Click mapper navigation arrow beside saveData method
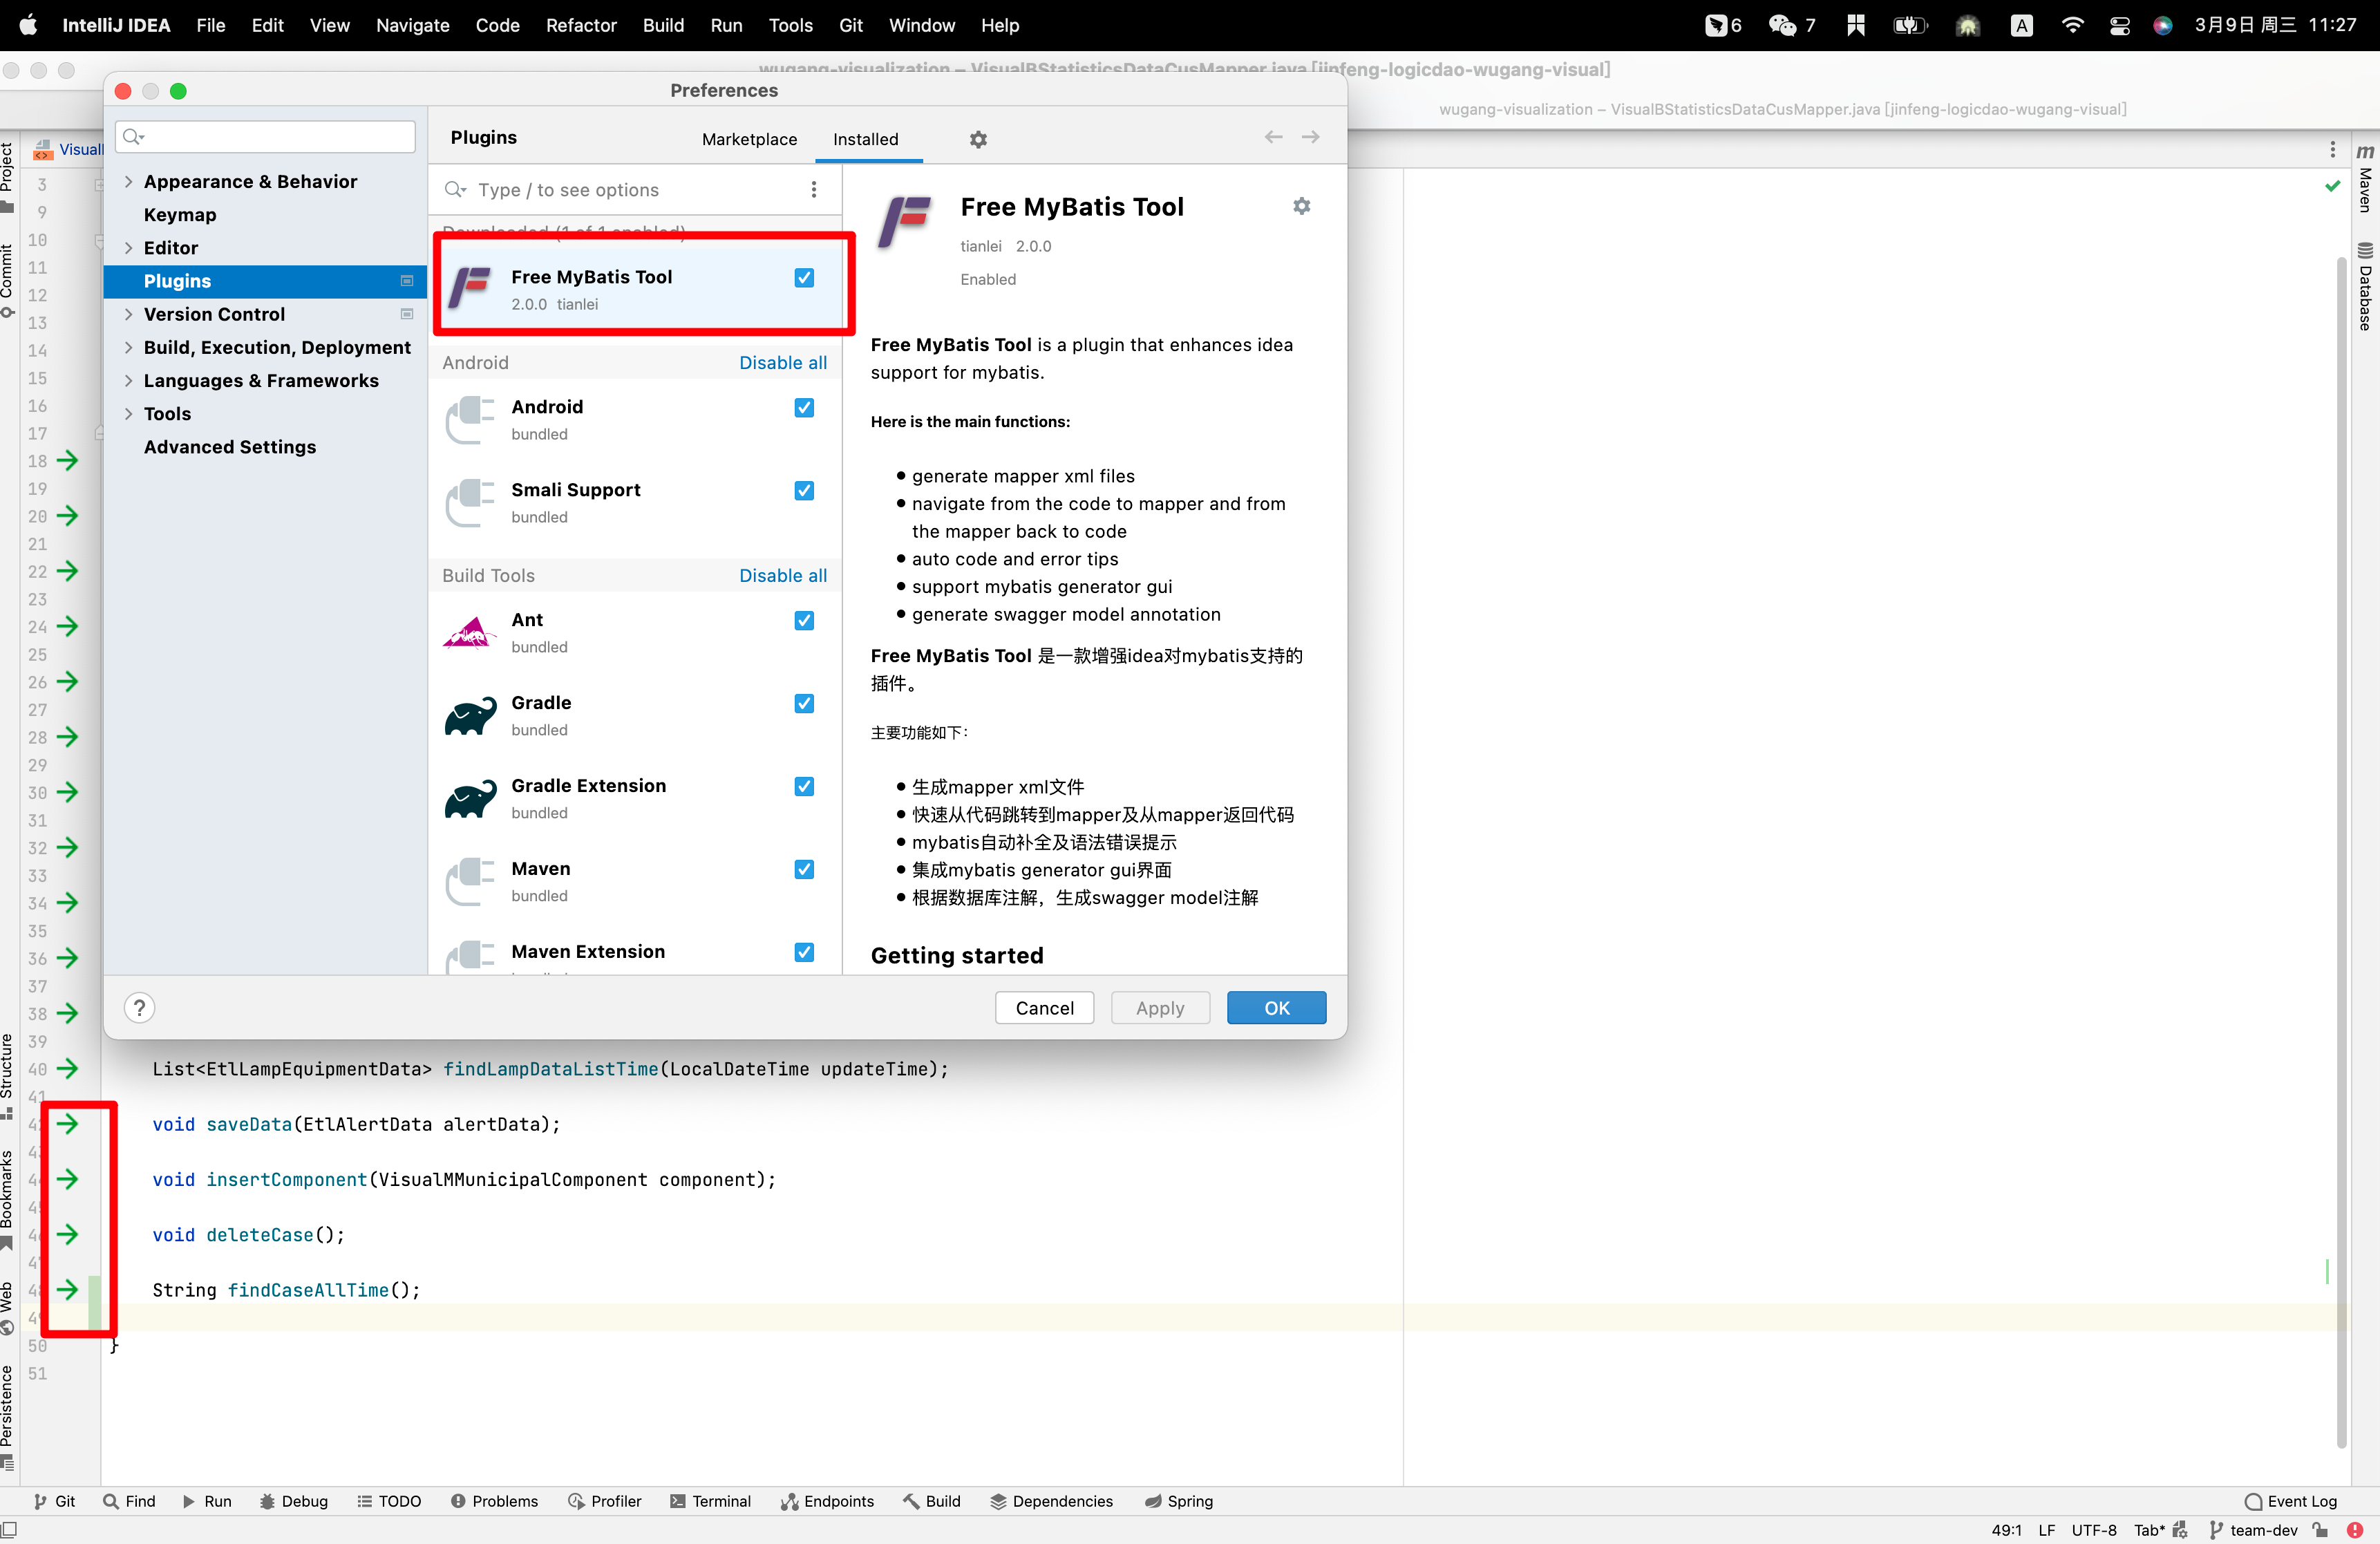Screen dimensions: 2380x1544 coord(67,1124)
